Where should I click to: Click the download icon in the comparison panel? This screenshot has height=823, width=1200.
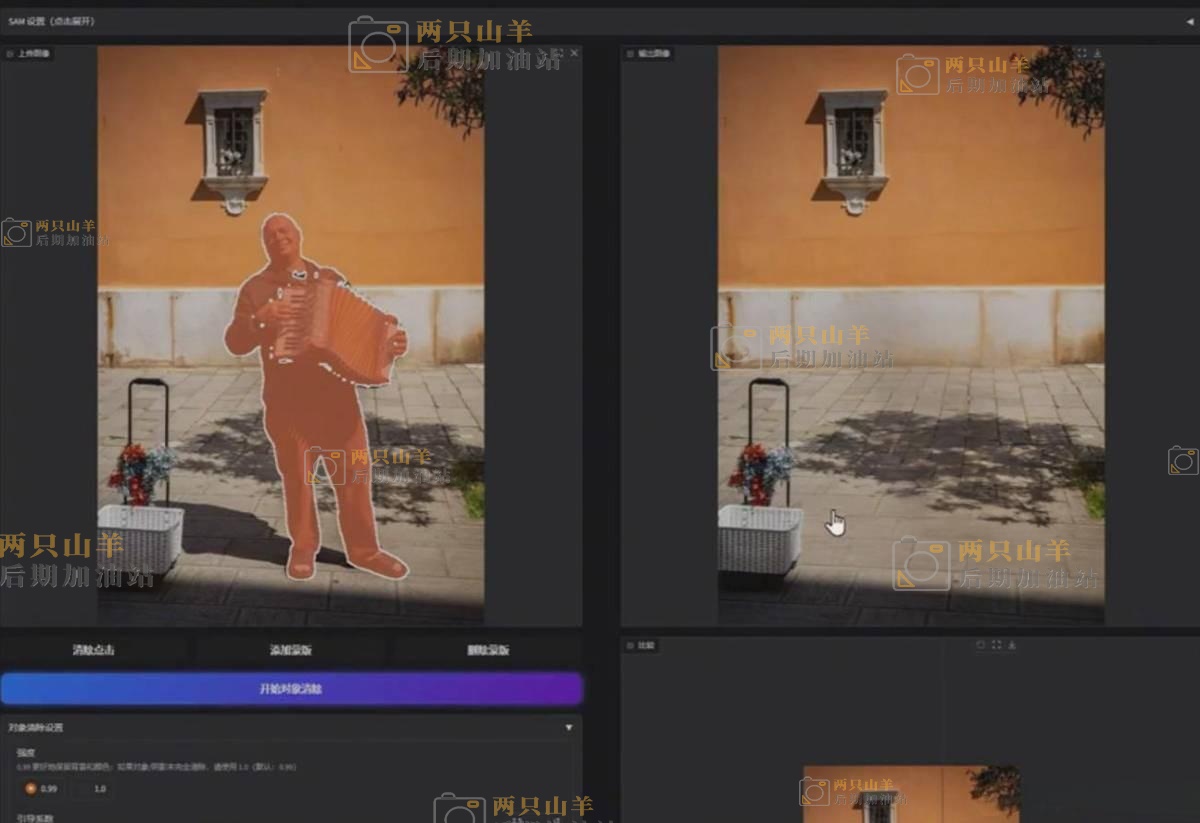(1012, 645)
